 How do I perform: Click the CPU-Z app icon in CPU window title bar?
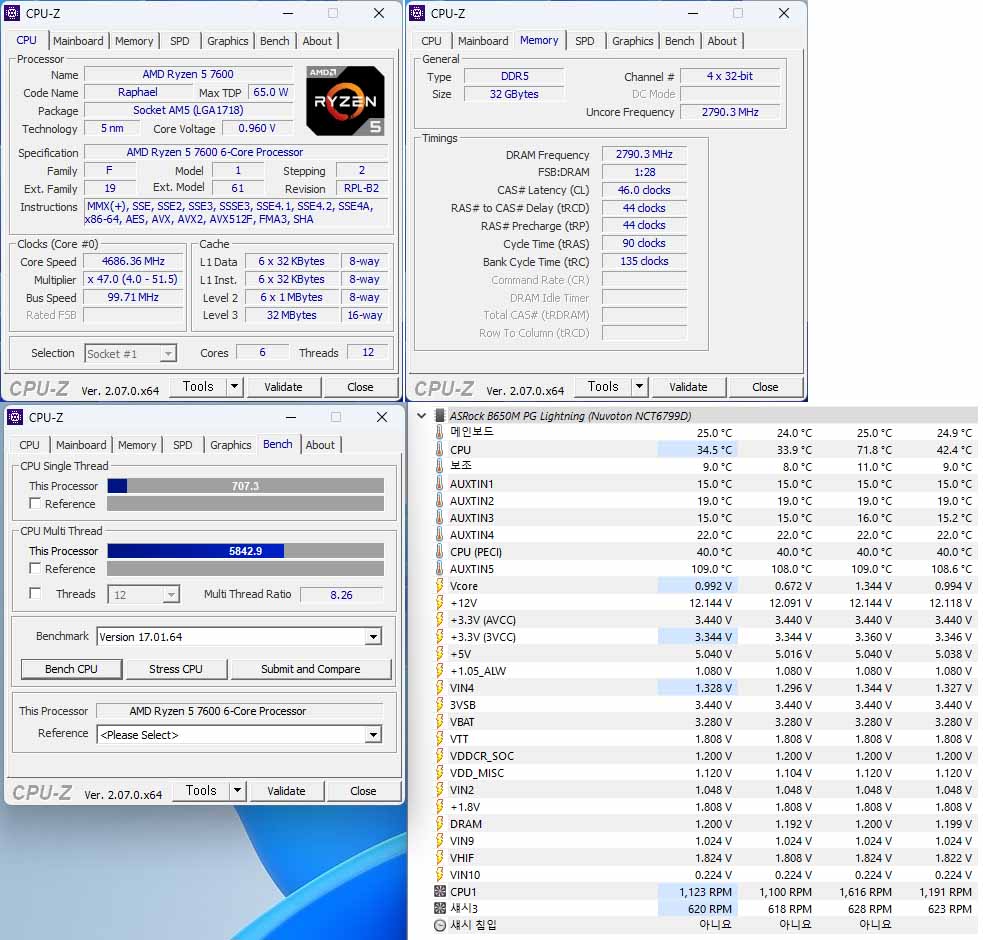coord(12,13)
